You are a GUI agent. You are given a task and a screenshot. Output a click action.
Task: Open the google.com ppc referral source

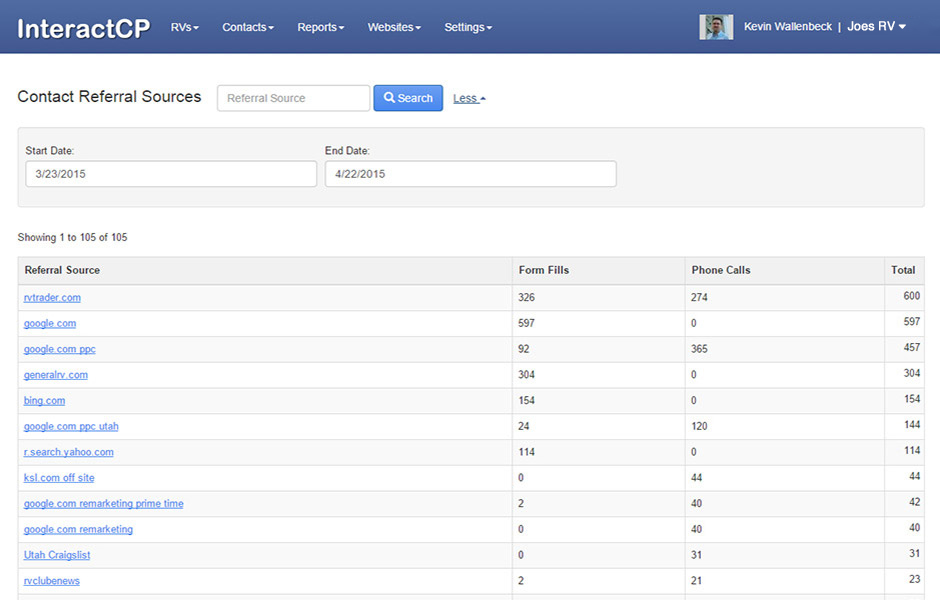[x=59, y=349]
